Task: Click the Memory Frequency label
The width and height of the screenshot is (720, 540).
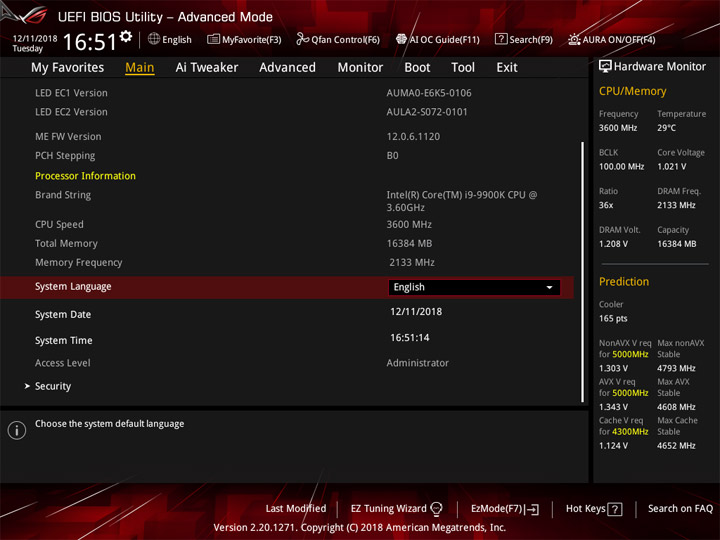Action: 79,263
